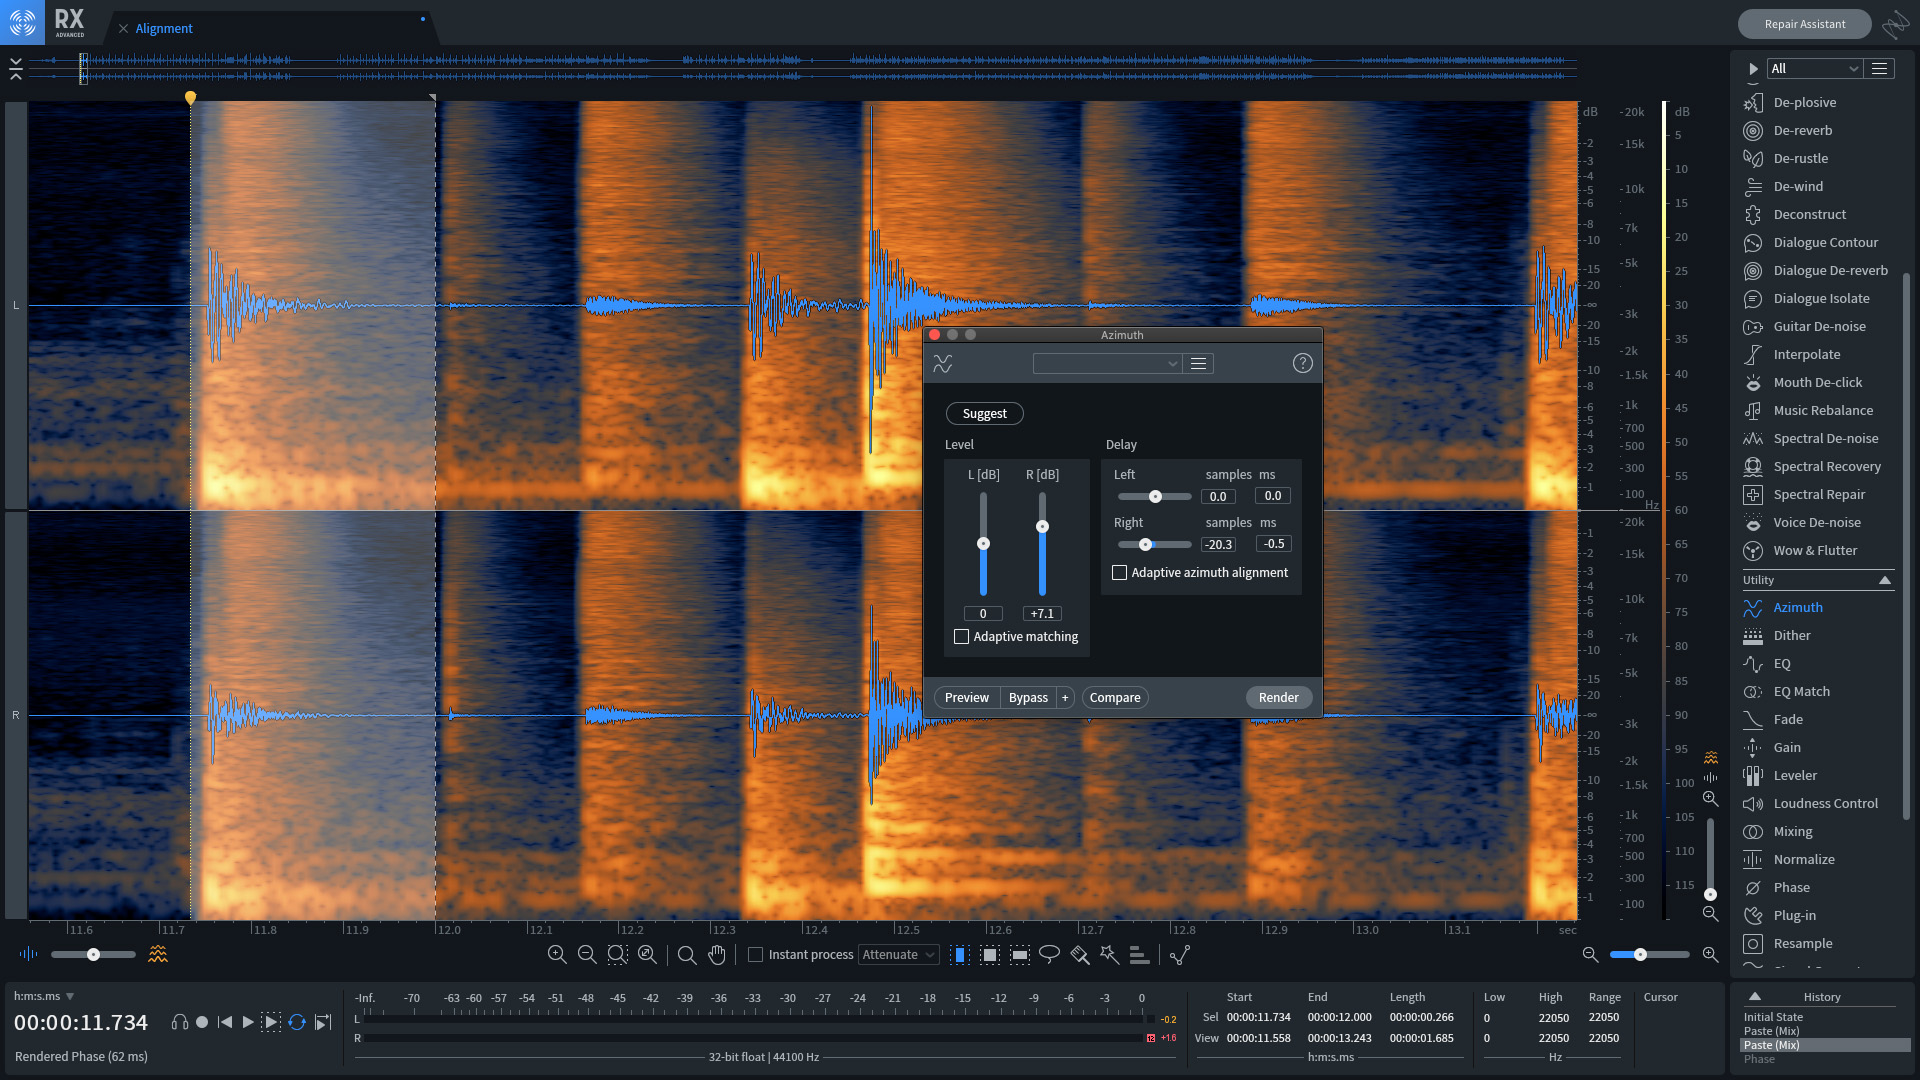Click the Right delay samples field

[1218, 545]
